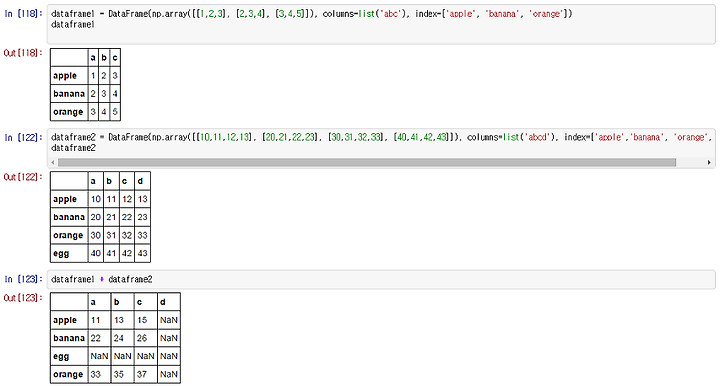Click value 1 in Out[118] apple row

[93, 76]
